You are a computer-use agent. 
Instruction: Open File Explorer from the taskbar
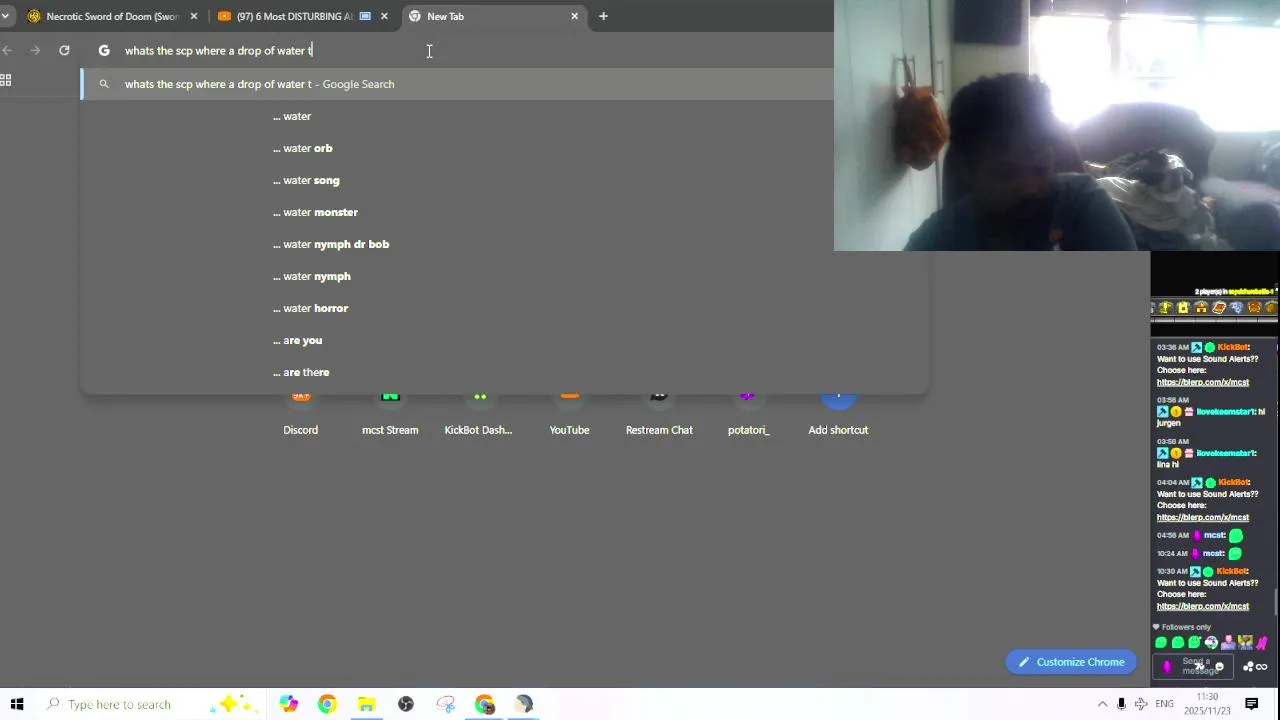tap(366, 704)
